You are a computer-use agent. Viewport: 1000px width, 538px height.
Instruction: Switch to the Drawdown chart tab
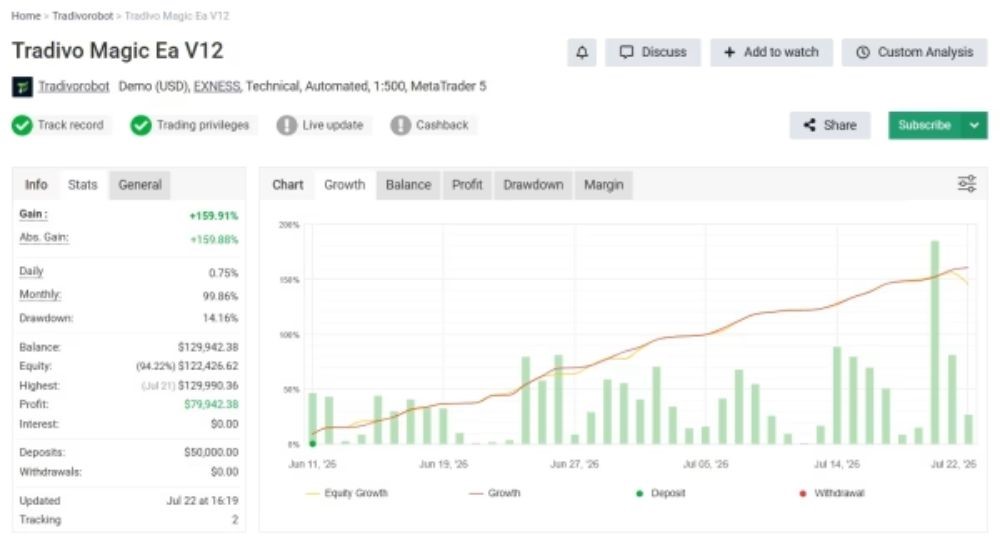coord(533,185)
